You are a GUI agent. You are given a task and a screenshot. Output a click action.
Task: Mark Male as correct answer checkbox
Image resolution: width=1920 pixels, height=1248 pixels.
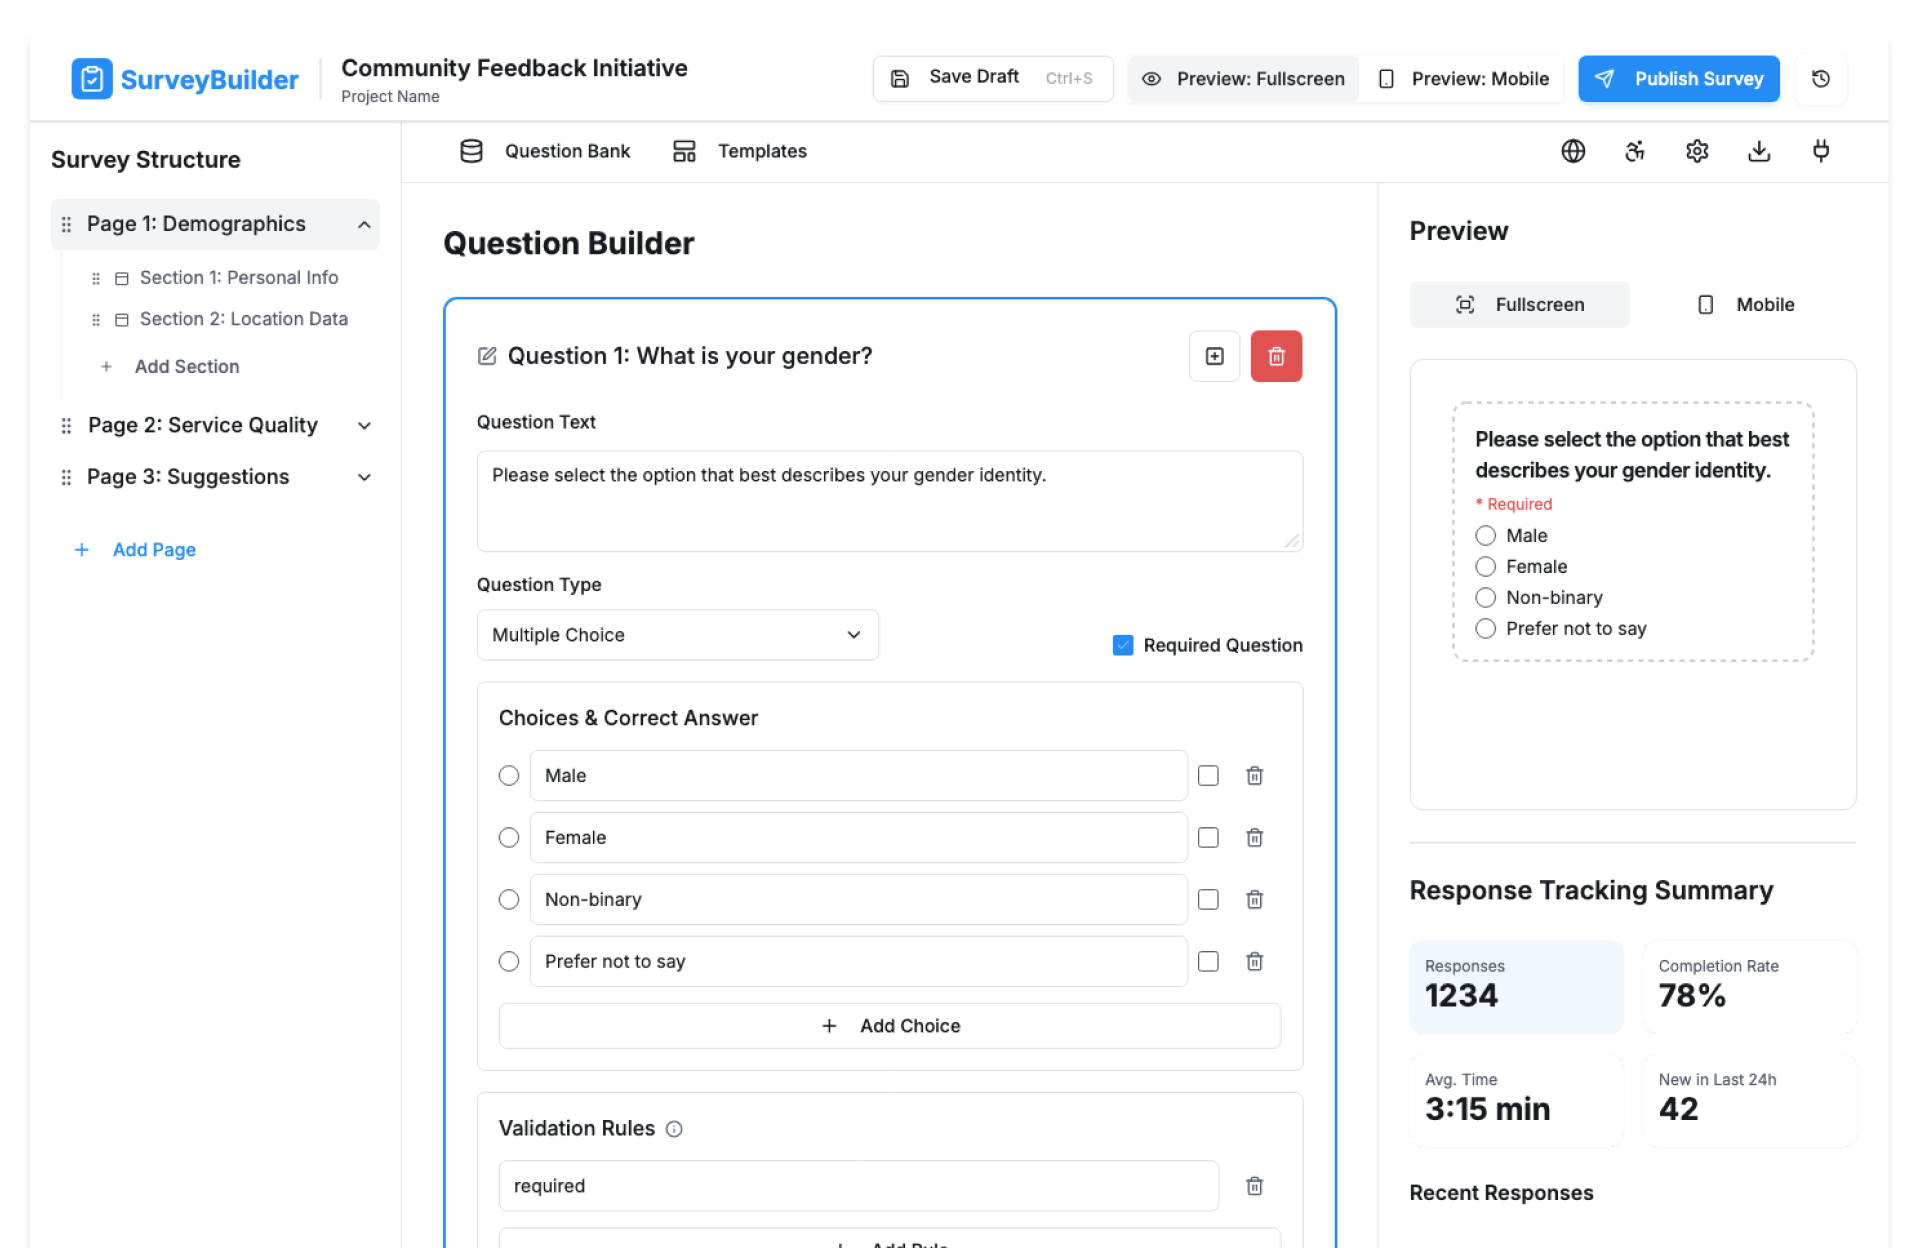point(1208,776)
